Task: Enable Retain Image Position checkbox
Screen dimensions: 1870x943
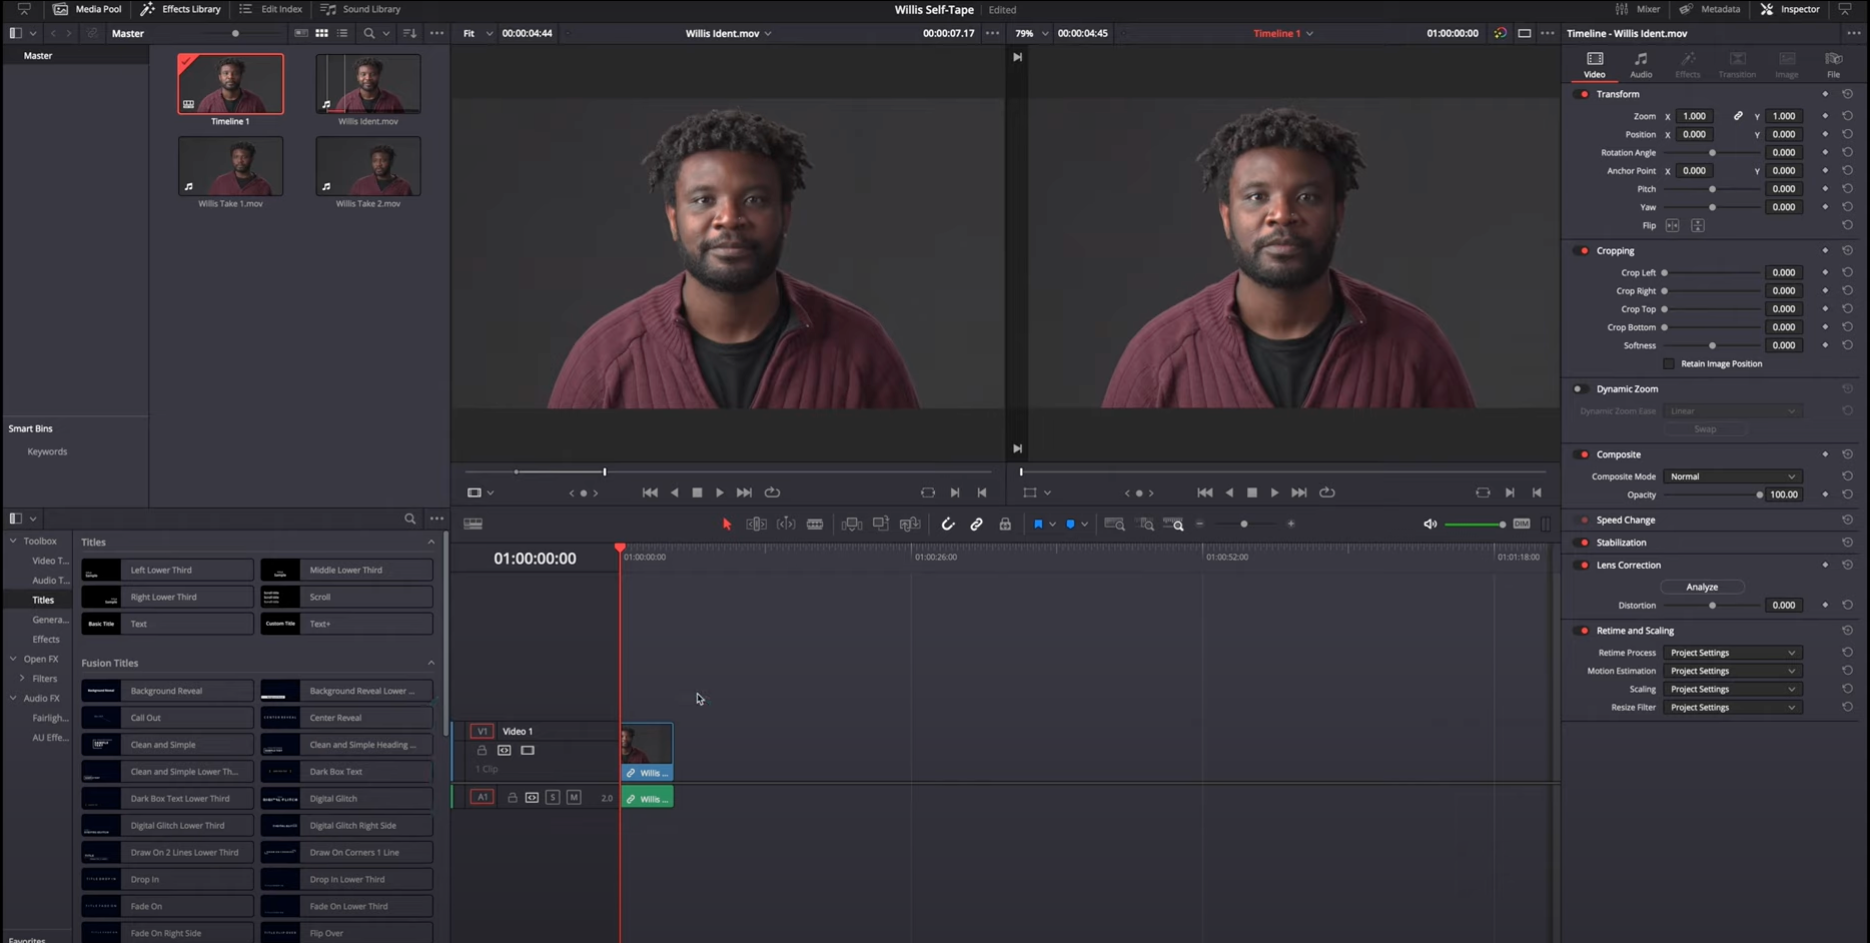Action: 1668,364
